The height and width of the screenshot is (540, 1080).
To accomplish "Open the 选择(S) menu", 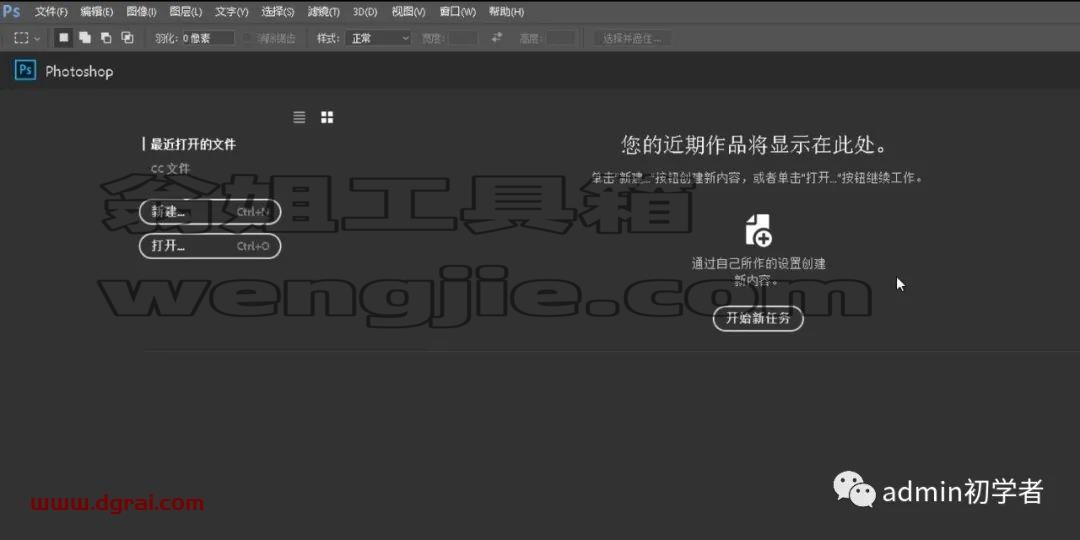I will tap(278, 12).
